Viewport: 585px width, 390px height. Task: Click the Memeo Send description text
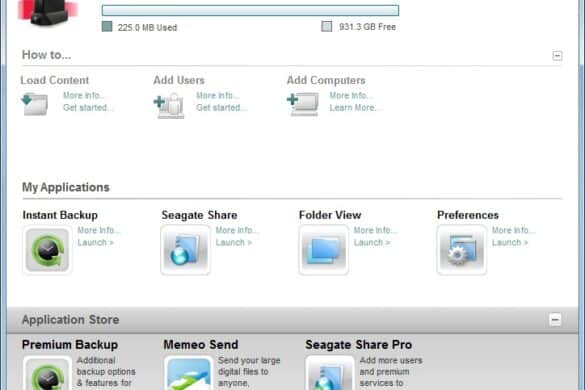click(249, 372)
